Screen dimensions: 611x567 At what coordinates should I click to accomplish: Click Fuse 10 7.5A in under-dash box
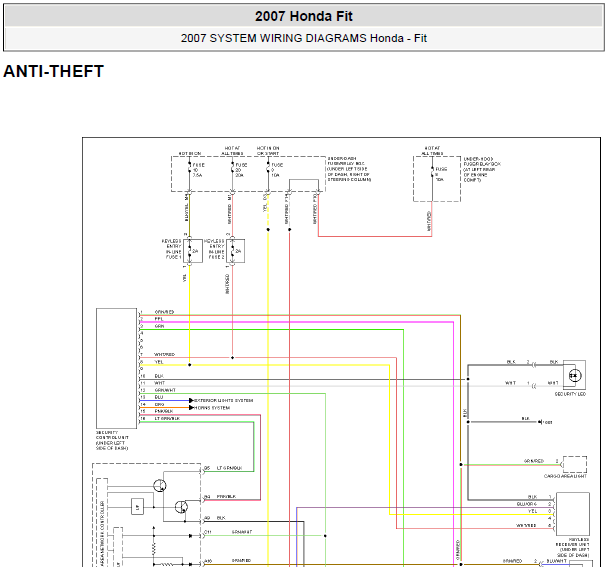point(196,170)
